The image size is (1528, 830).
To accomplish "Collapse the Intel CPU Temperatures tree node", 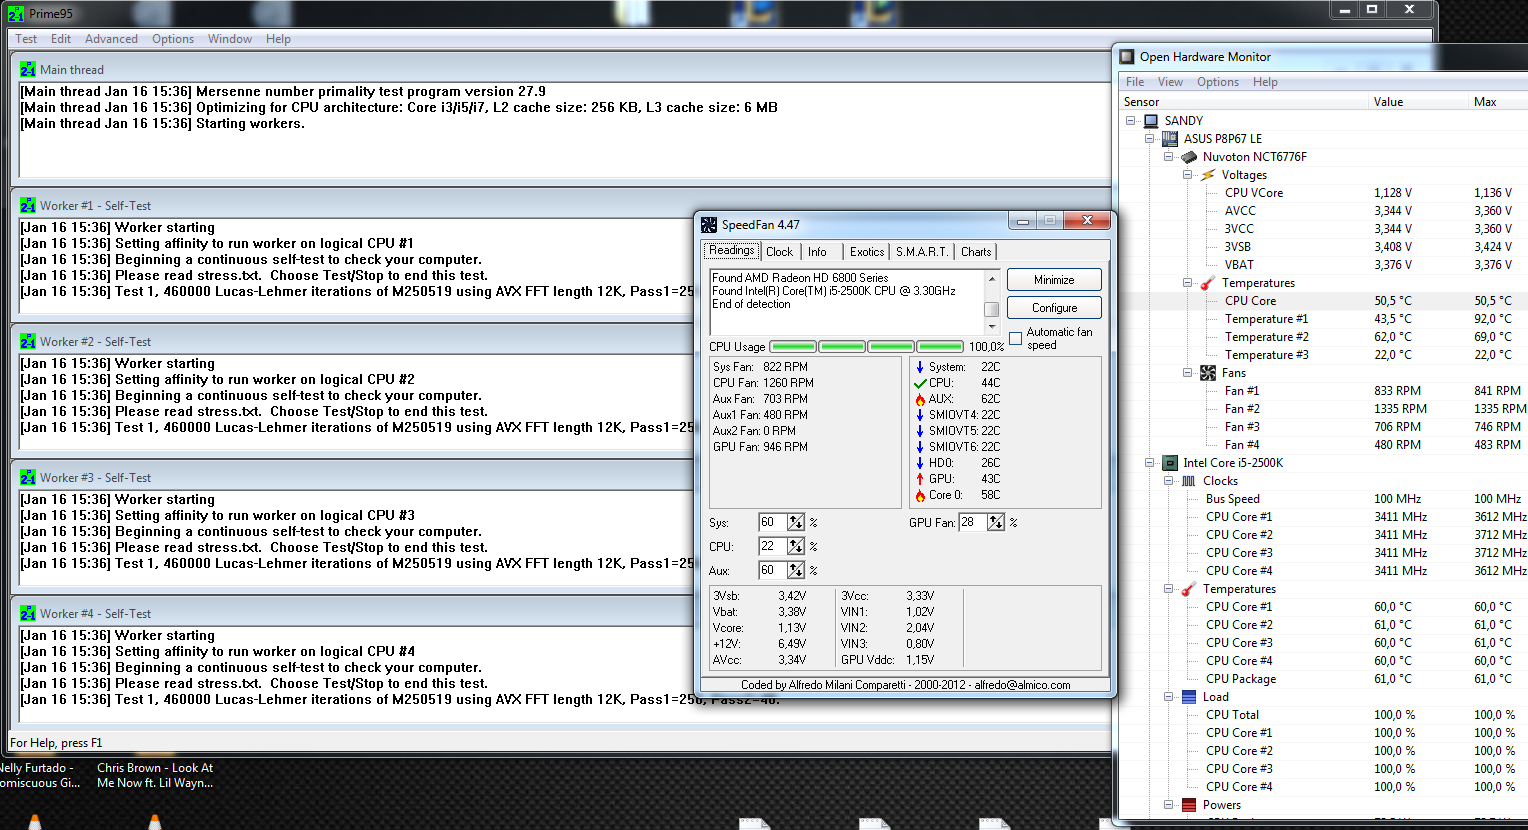I will coord(1168,588).
